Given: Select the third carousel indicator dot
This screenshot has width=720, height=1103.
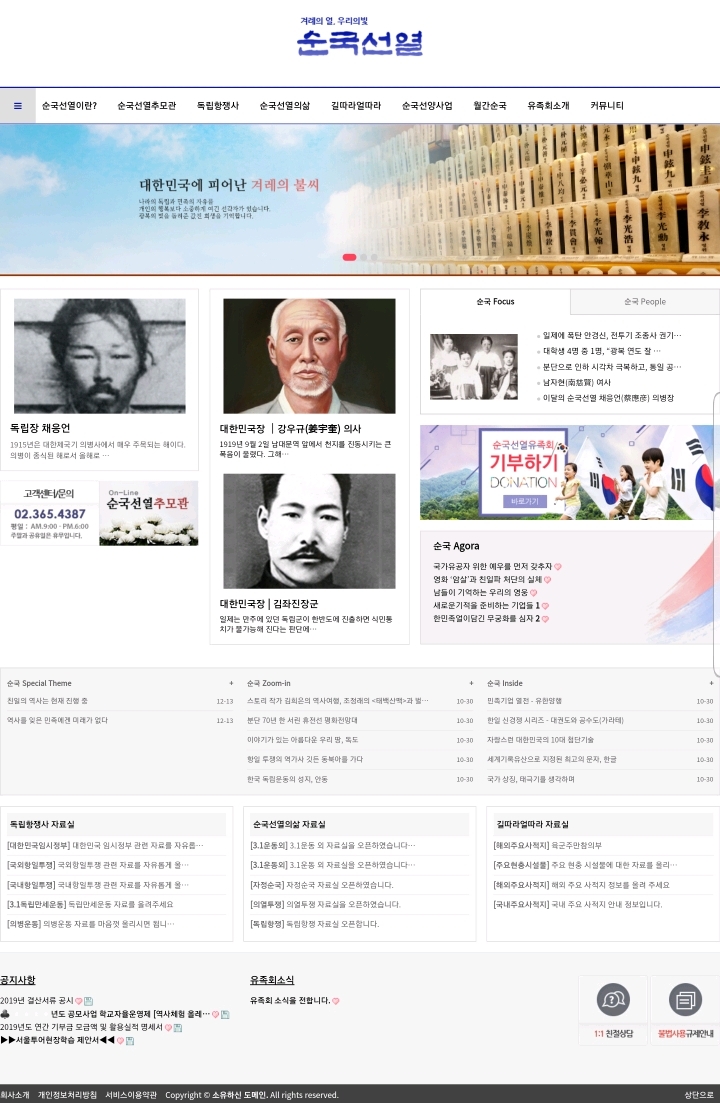Looking at the screenshot, I should [x=374, y=257].
